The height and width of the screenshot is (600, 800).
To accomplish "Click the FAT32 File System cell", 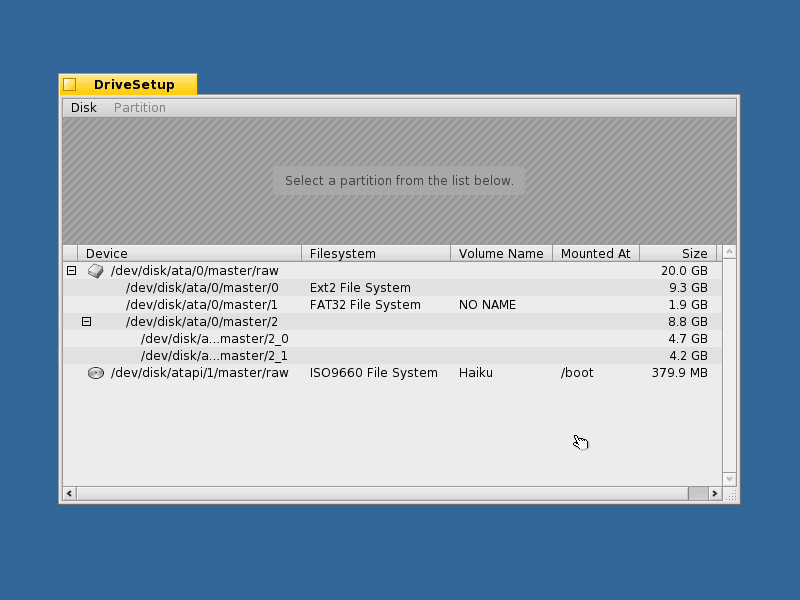I will tap(365, 305).
